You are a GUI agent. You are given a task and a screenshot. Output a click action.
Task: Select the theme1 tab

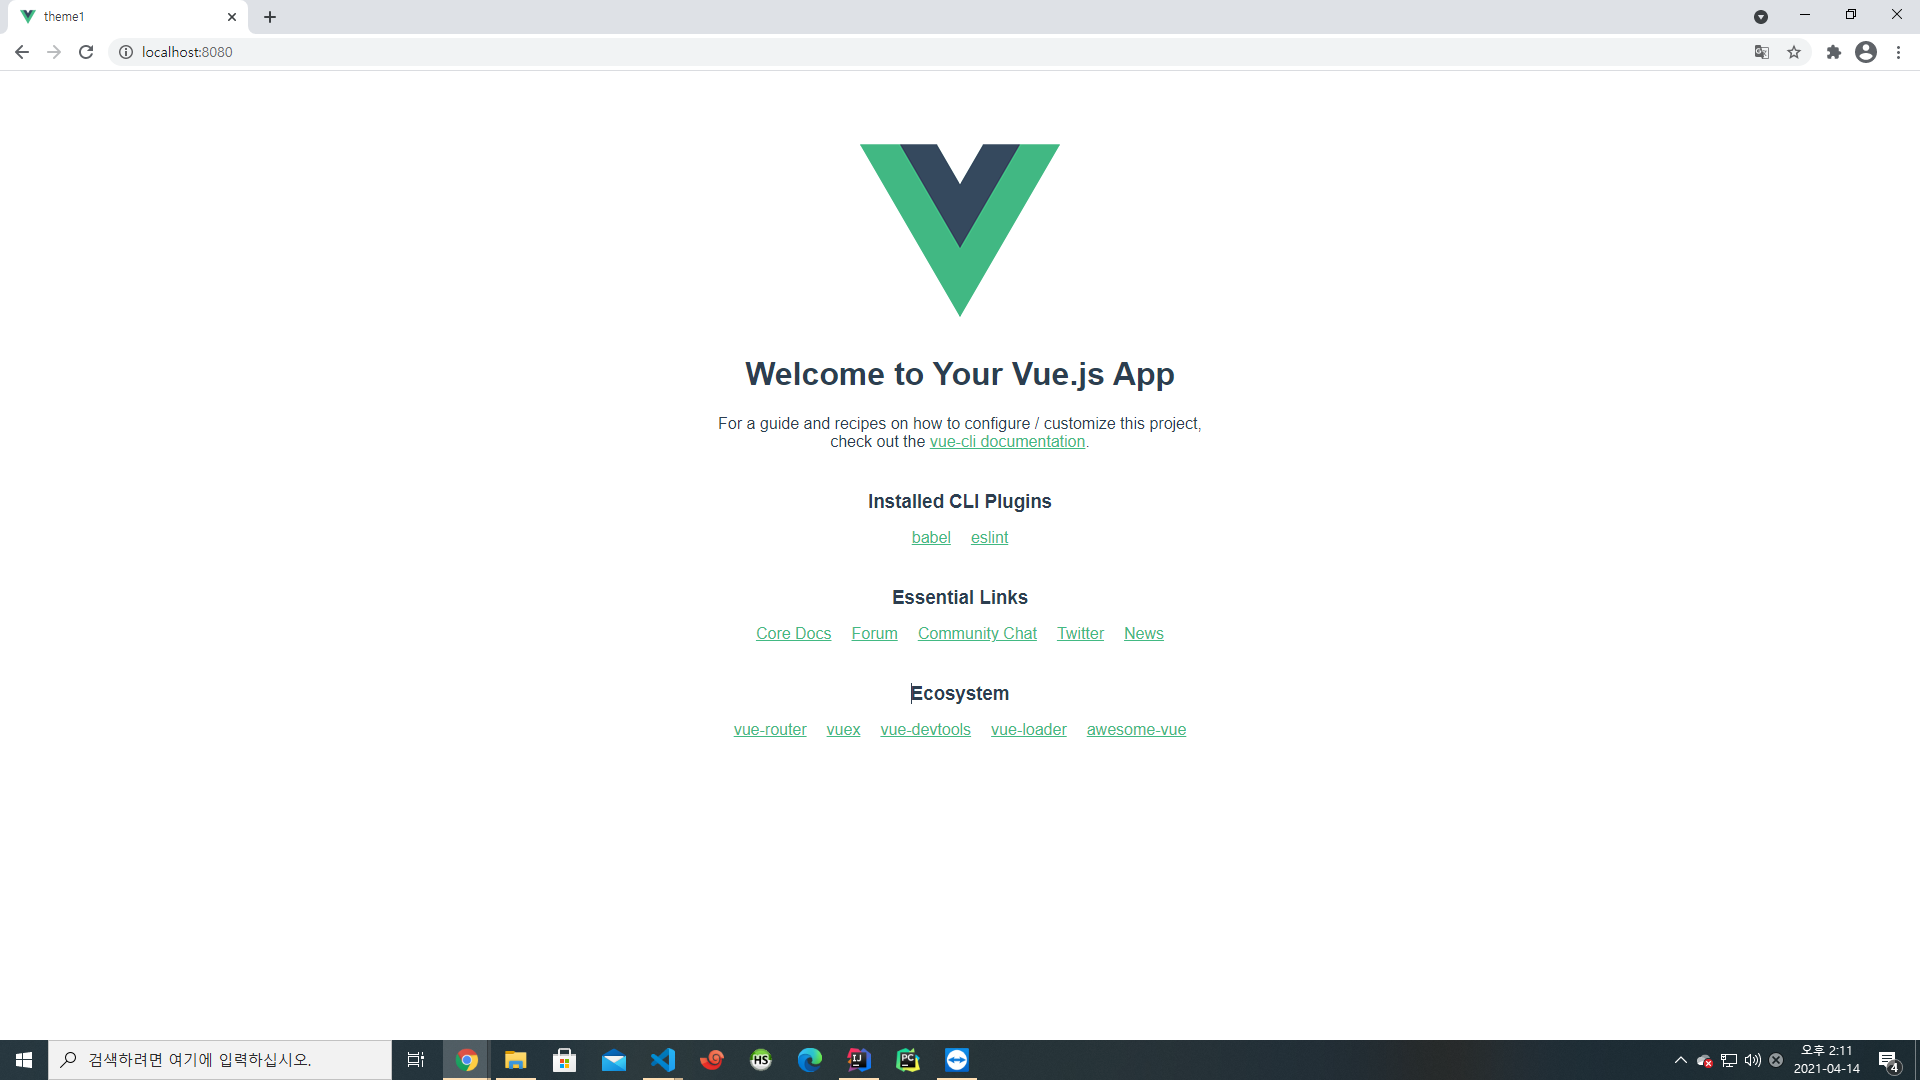pos(120,17)
